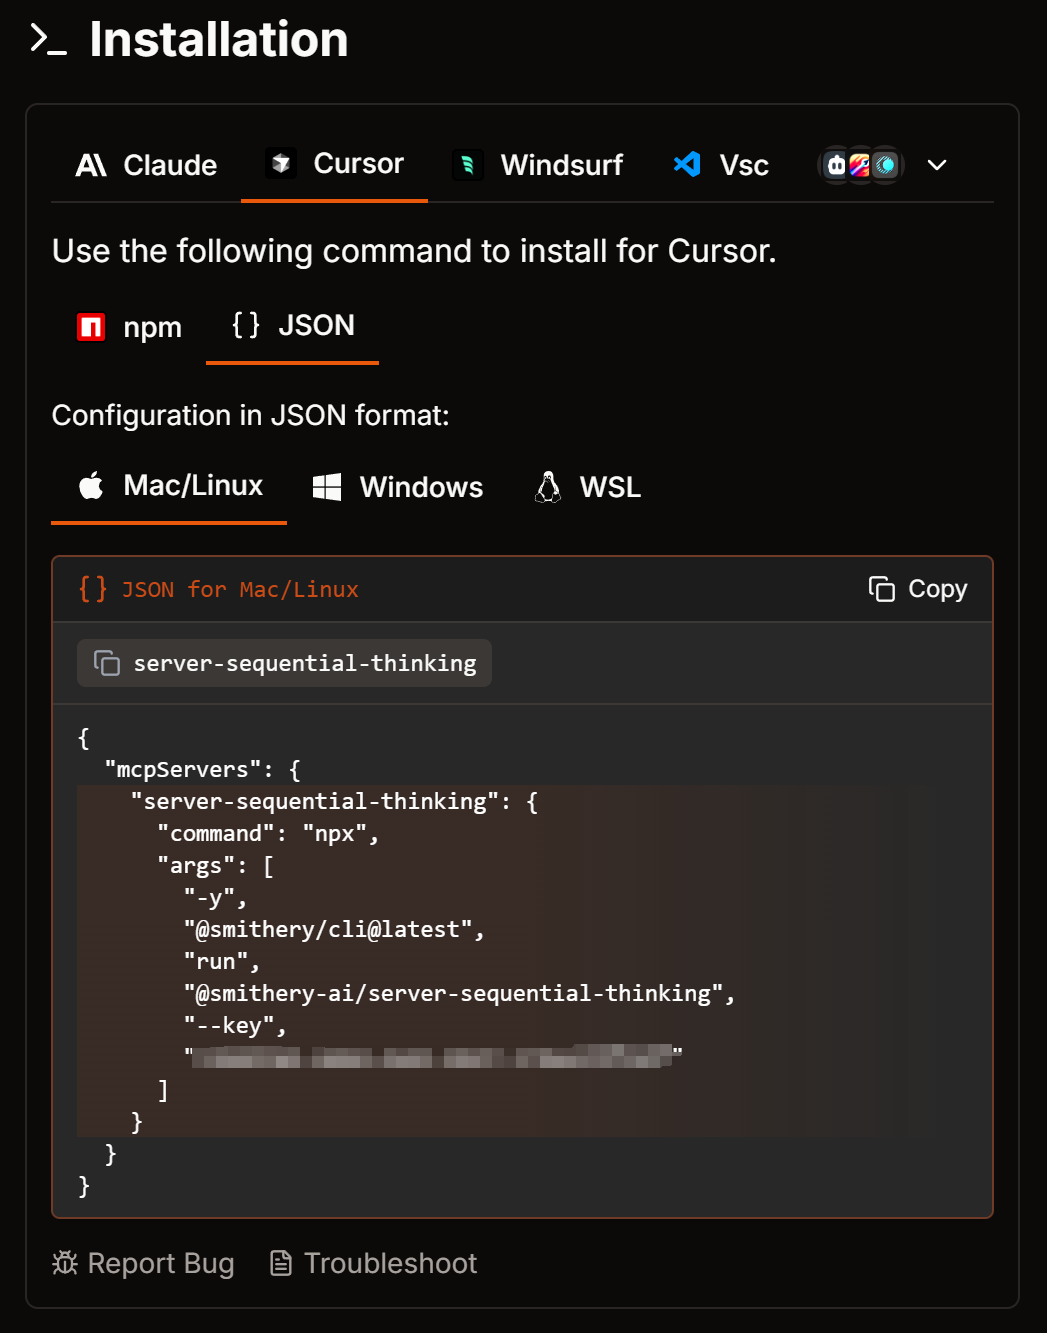Click "Configuration in JSON format:" text
Image resolution: width=1047 pixels, height=1333 pixels.
(251, 415)
